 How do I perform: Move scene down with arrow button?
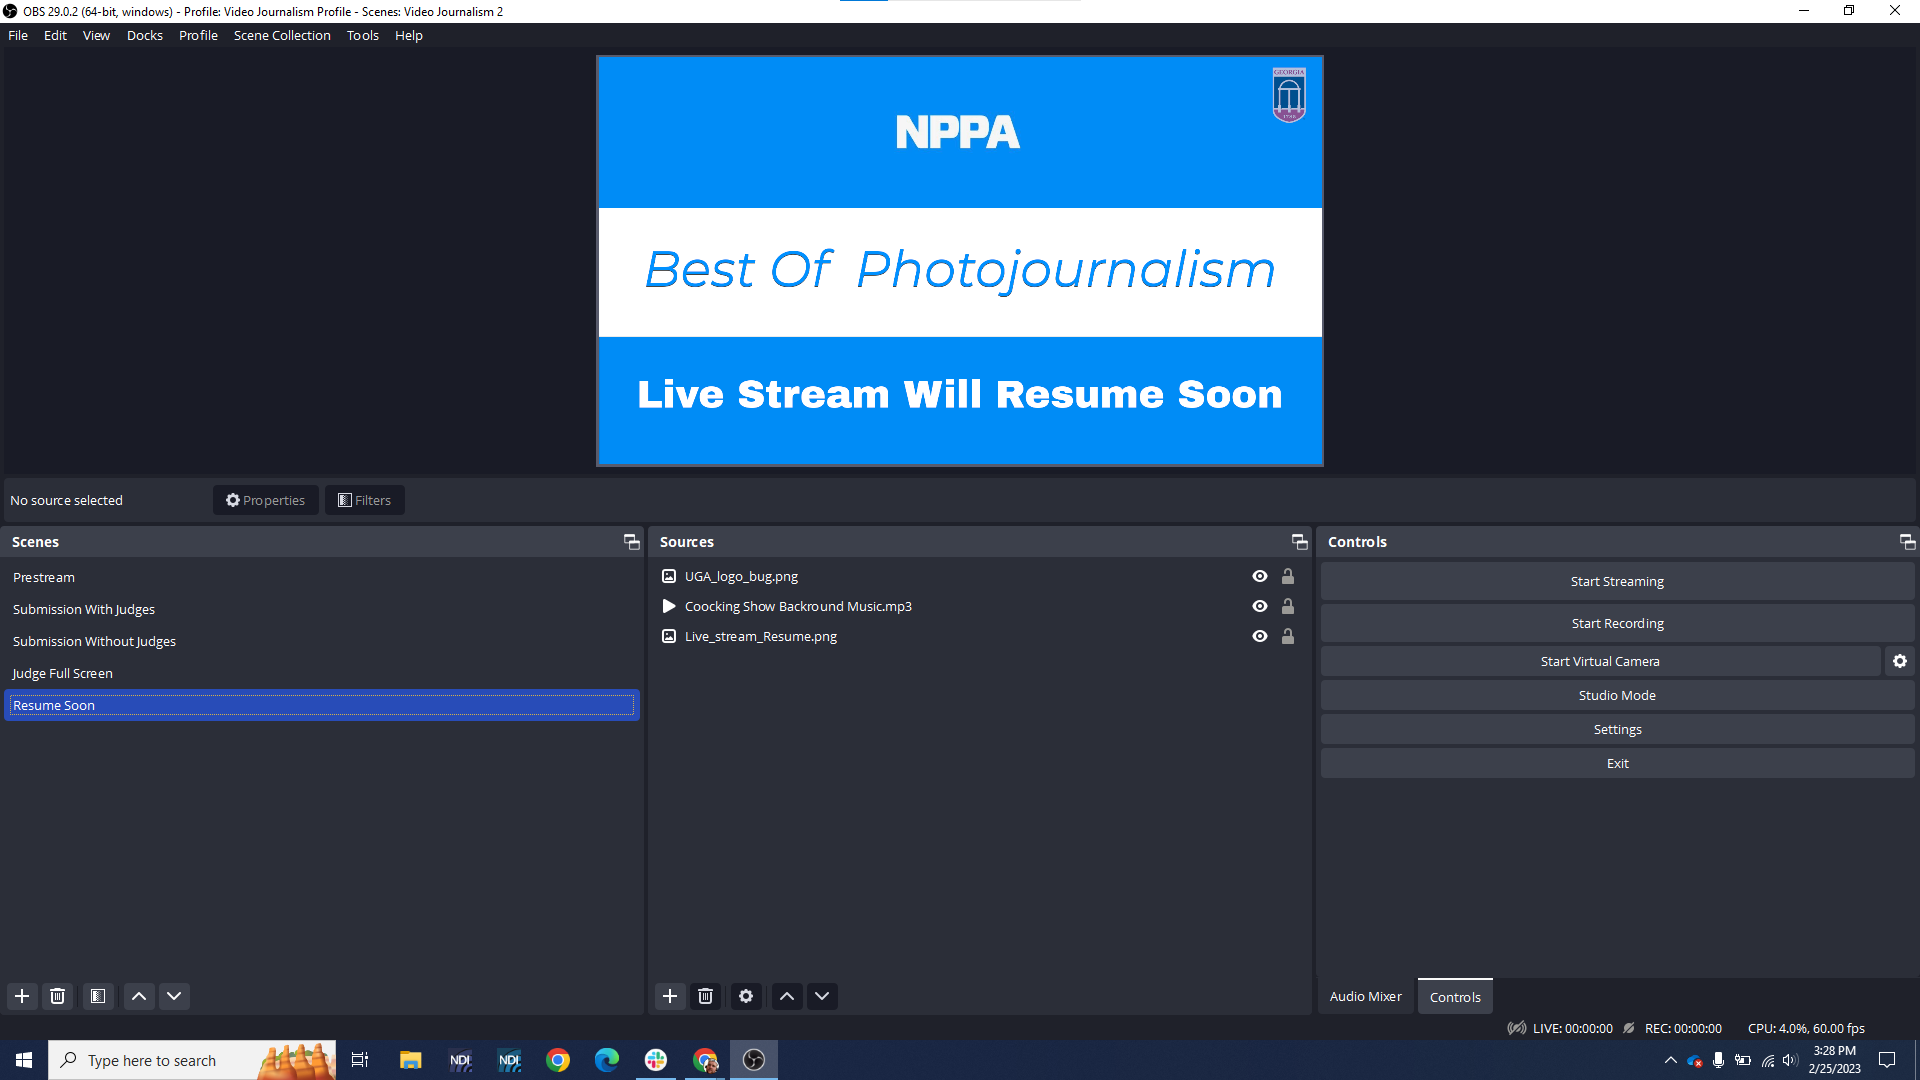point(174,996)
